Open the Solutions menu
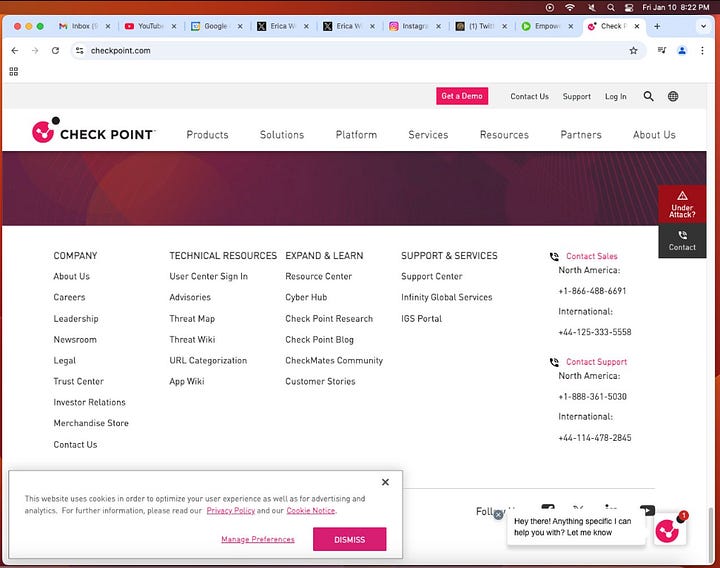Screen dimensions: 720x568 282,135
